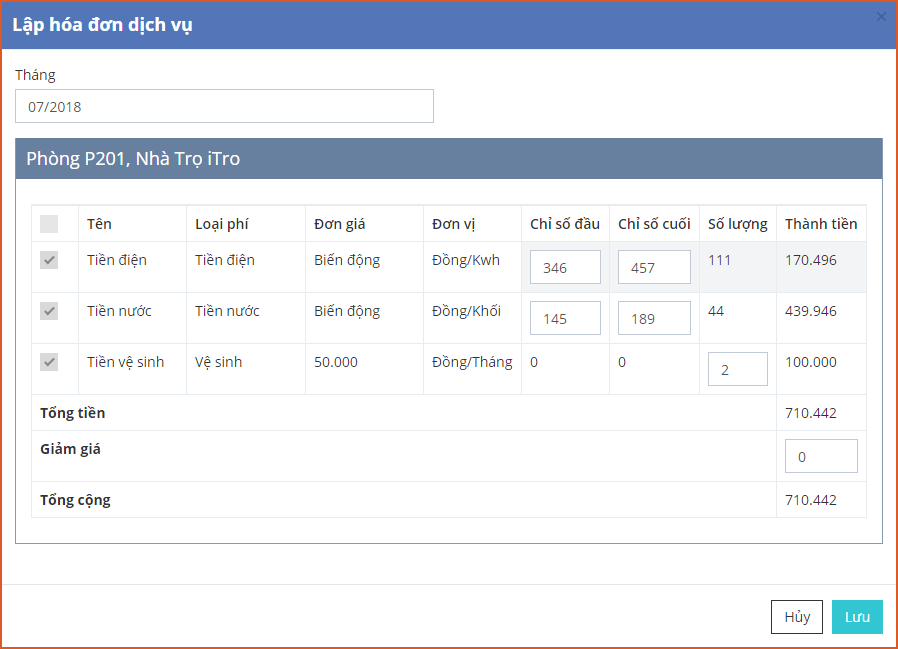Click the Tháng field showing 07/2018
The height and width of the screenshot is (649, 898).
pyautogui.click(x=224, y=106)
